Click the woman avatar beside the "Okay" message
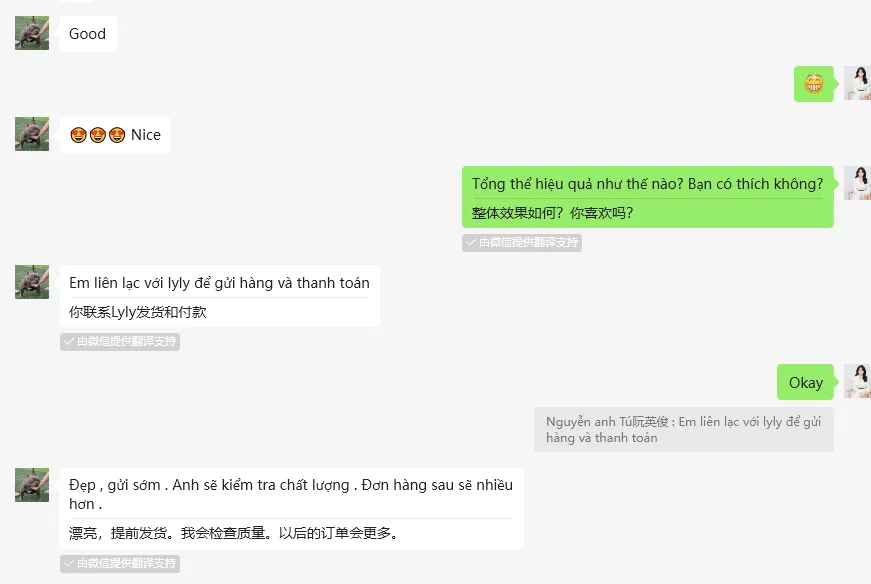Image resolution: width=871 pixels, height=584 pixels. coord(858,381)
